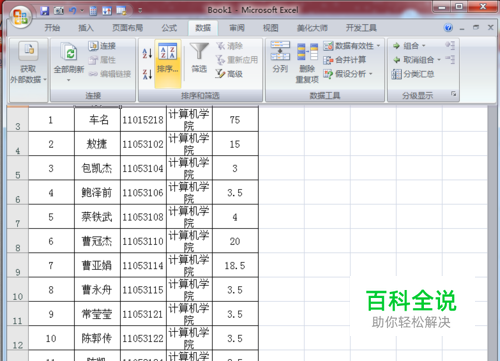Select cell containing 11053122

tap(143, 338)
